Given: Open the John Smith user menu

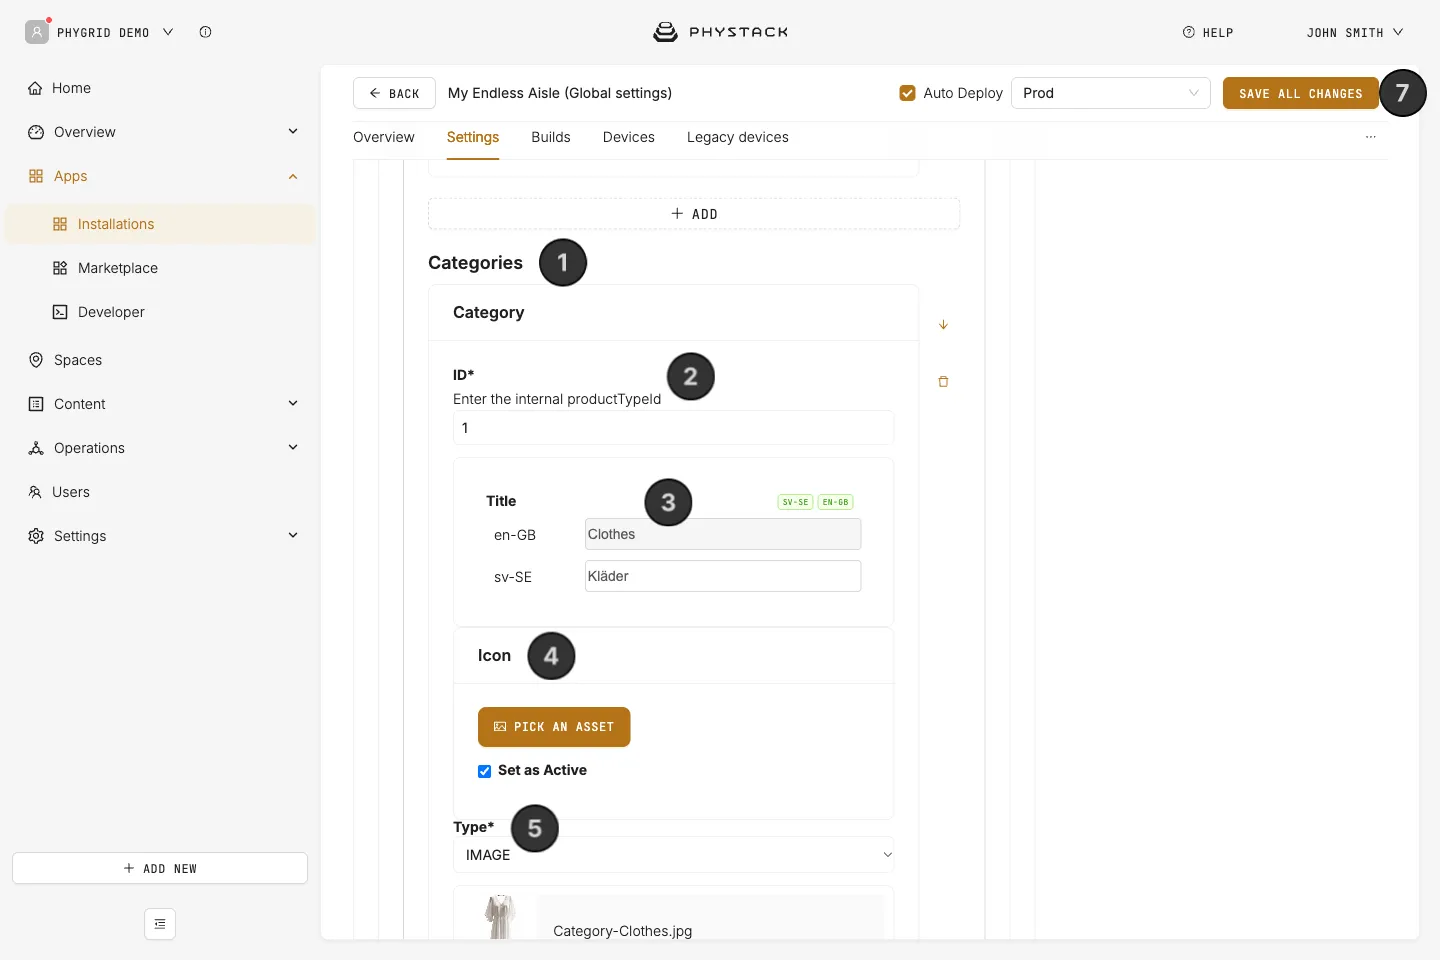Looking at the screenshot, I should (1355, 32).
